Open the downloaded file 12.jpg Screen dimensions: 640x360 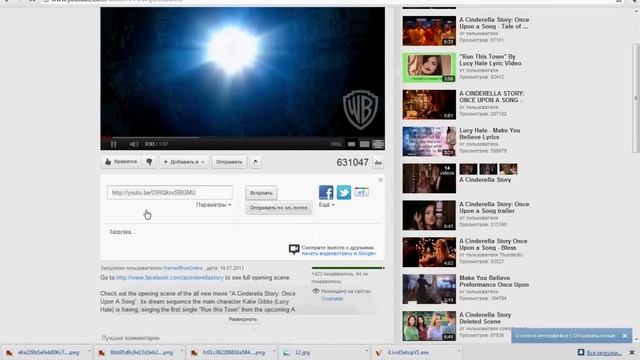tap(302, 352)
